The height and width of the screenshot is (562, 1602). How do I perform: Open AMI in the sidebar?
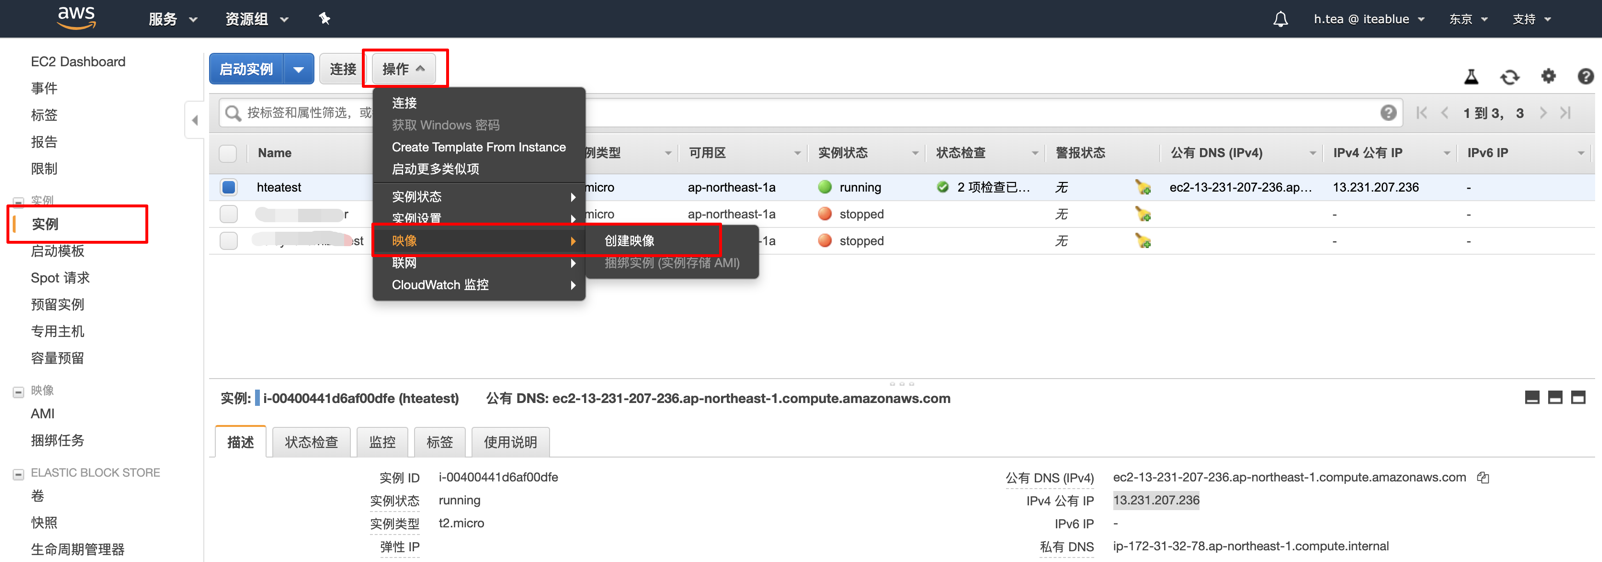pyautogui.click(x=43, y=414)
